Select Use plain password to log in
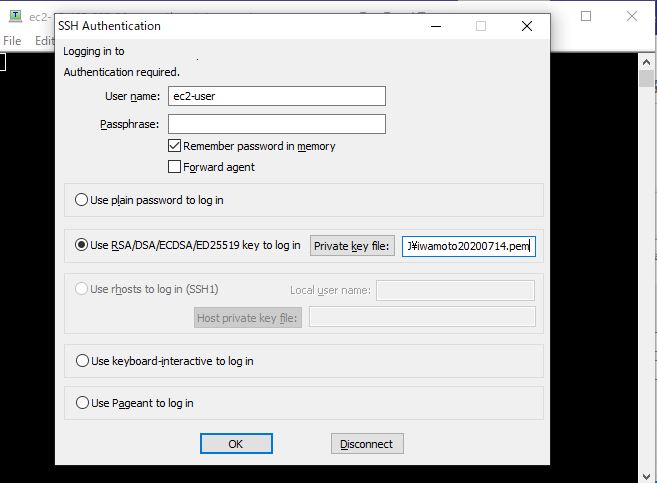657x483 pixels. 82,200
